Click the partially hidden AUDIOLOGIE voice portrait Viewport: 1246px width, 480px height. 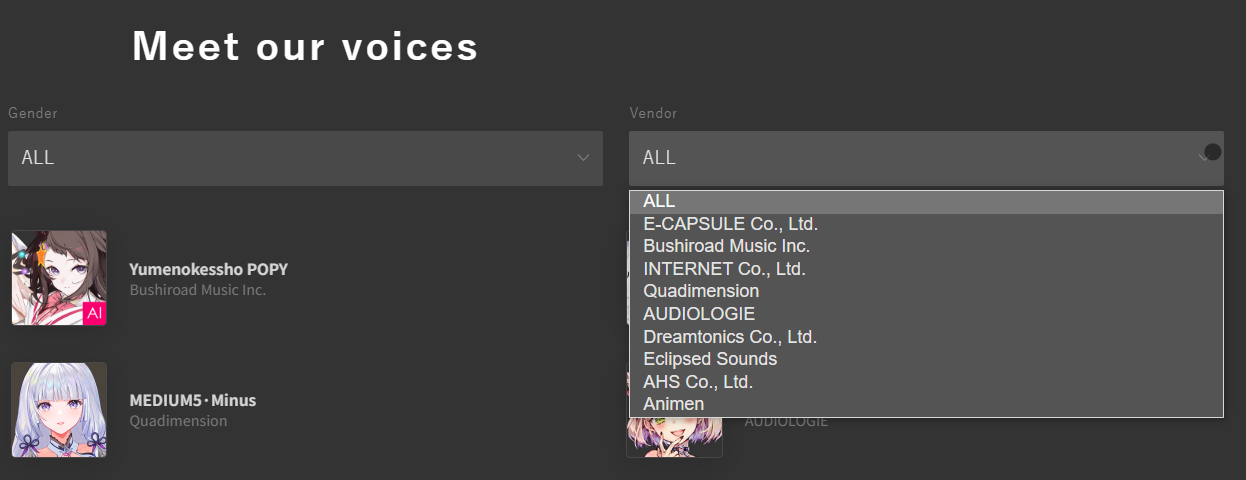pyautogui.click(x=674, y=438)
